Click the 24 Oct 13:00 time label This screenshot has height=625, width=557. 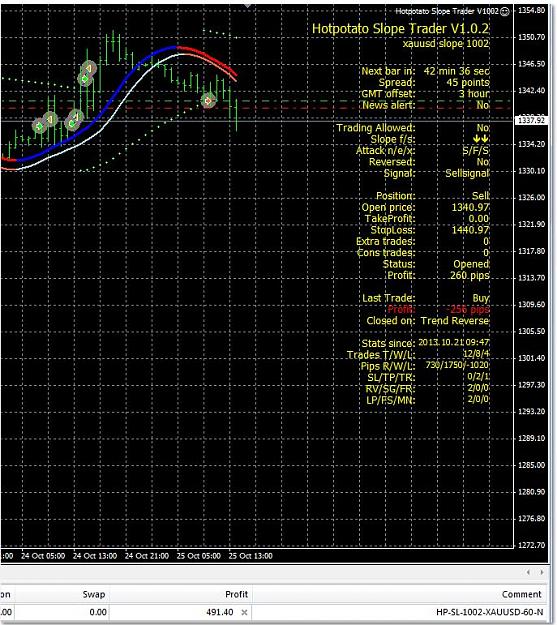pos(95,556)
